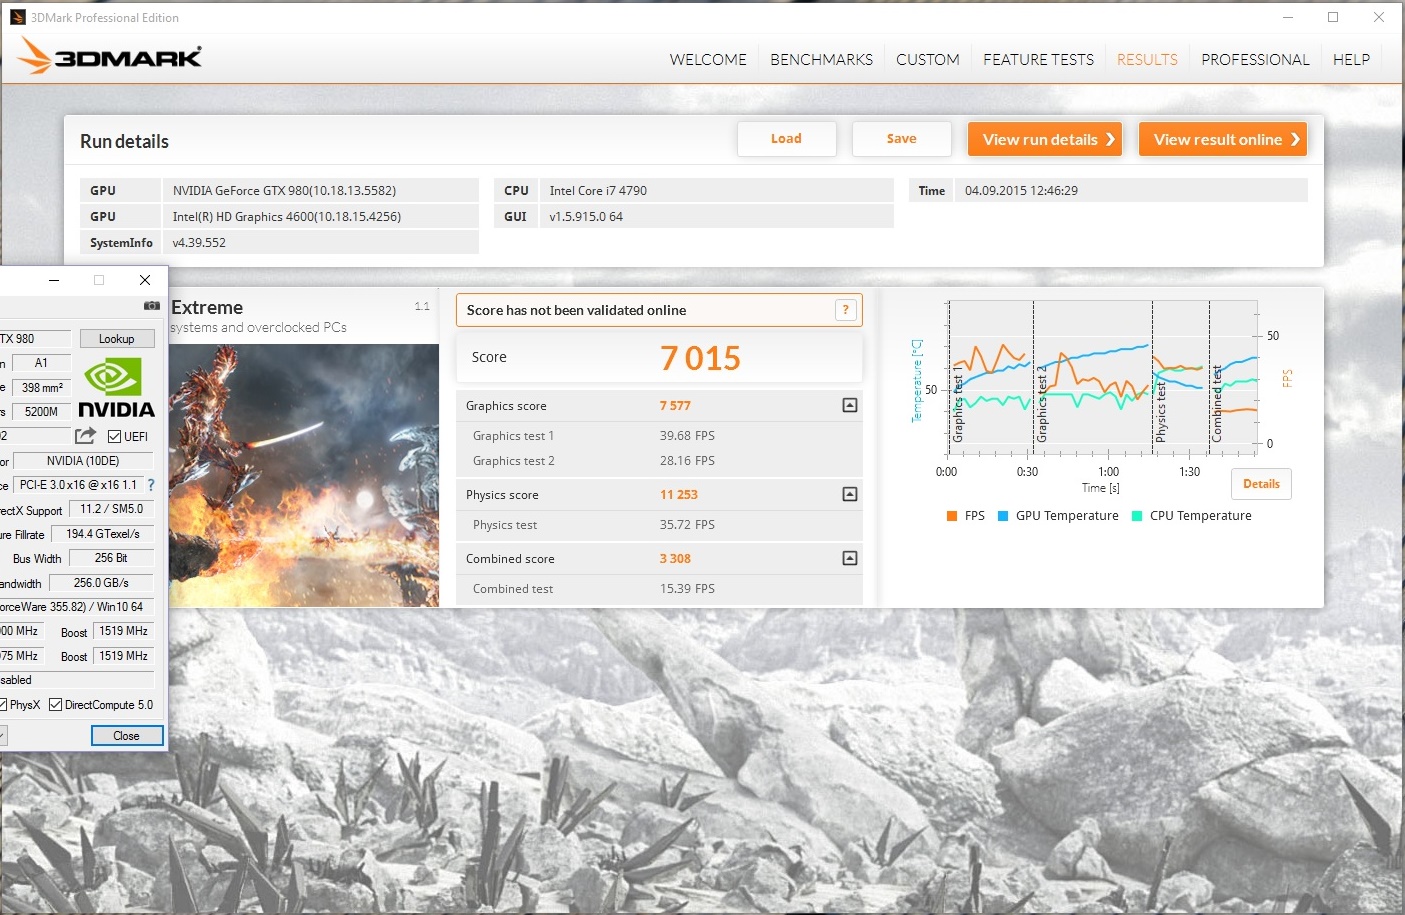Click the 256 Bit bus width field

pos(111,558)
